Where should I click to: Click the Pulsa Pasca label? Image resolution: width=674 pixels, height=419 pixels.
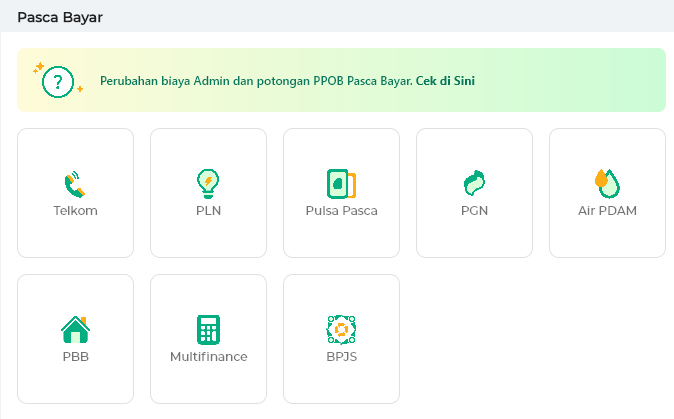(341, 211)
